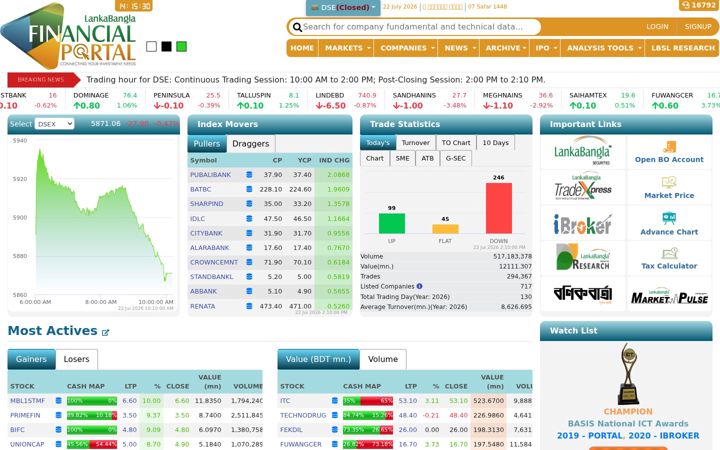Click the Market Price icon
The height and width of the screenshot is (450, 720).
click(669, 182)
